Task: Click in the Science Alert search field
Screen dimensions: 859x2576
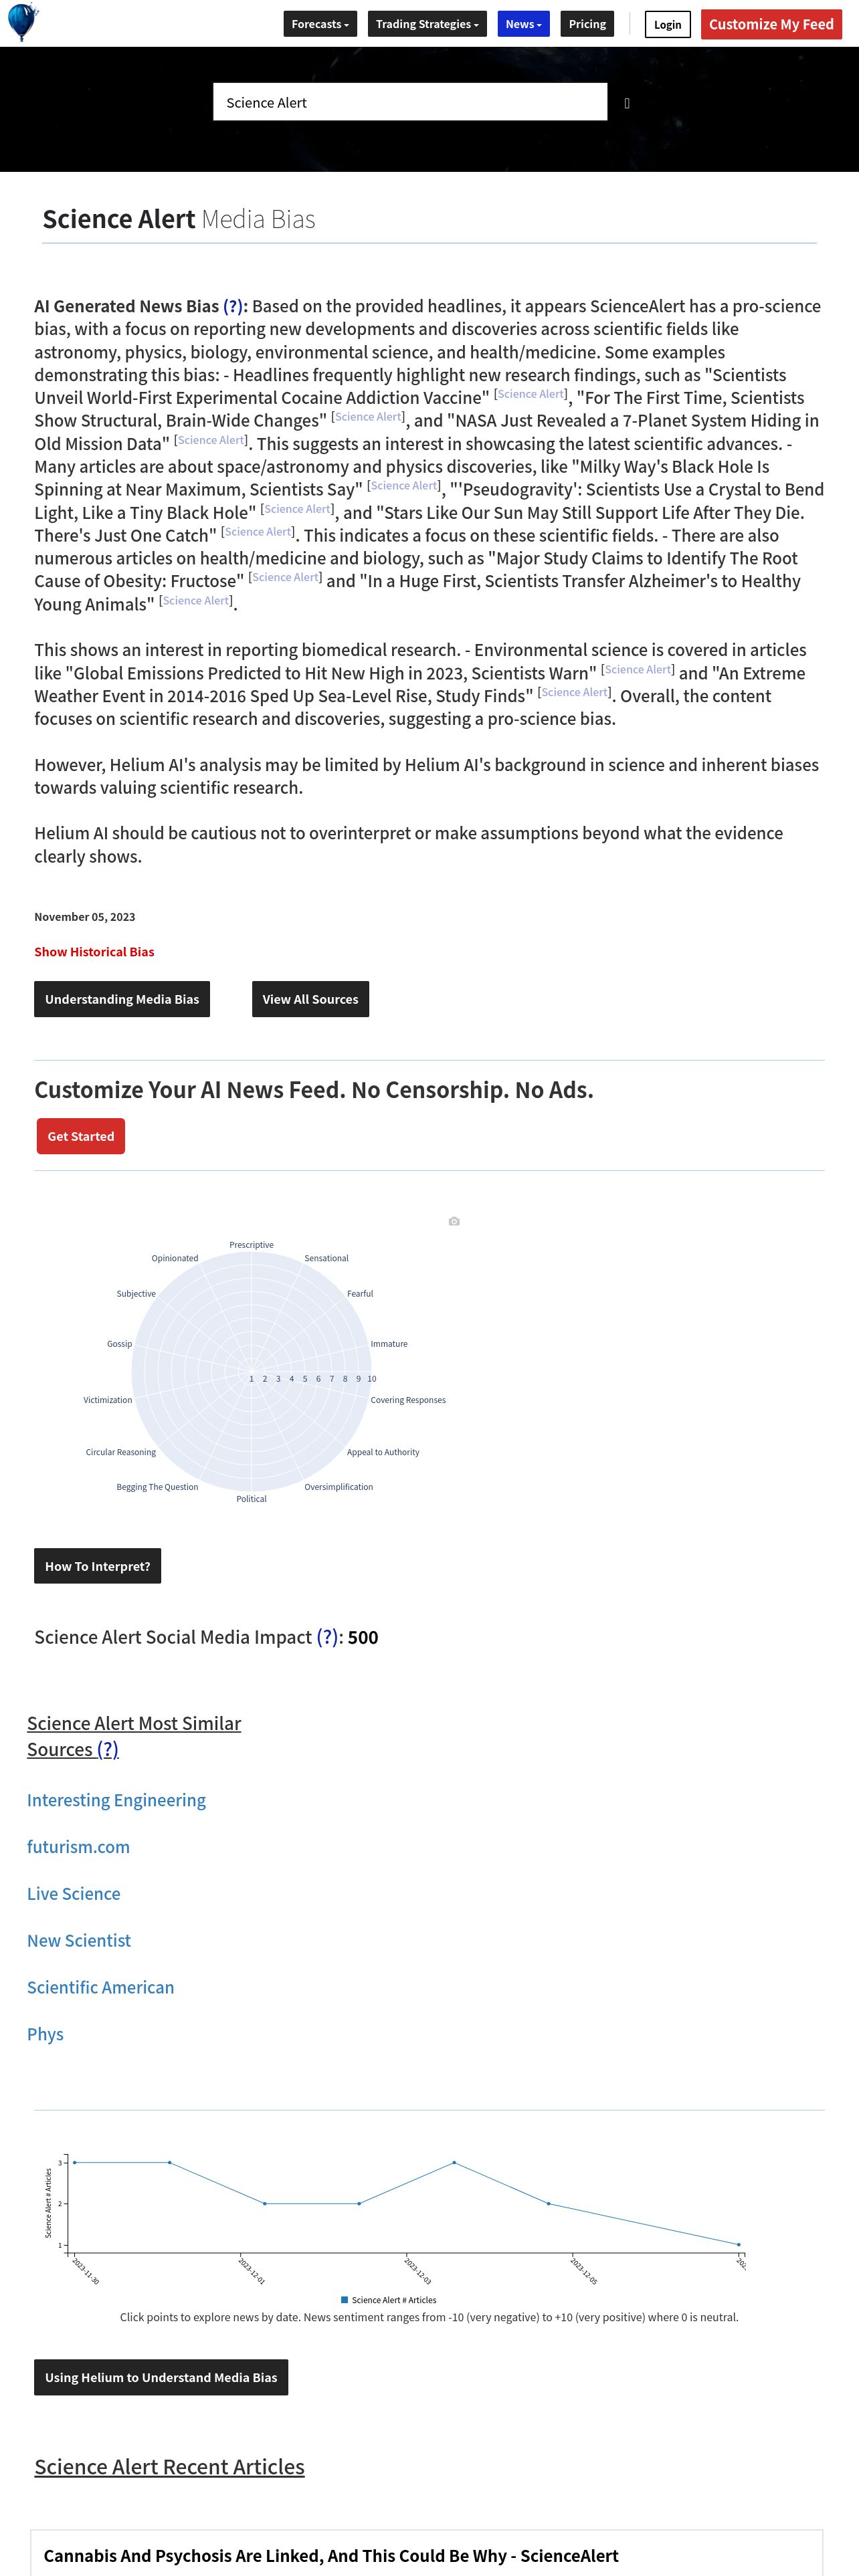Action: coord(410,102)
